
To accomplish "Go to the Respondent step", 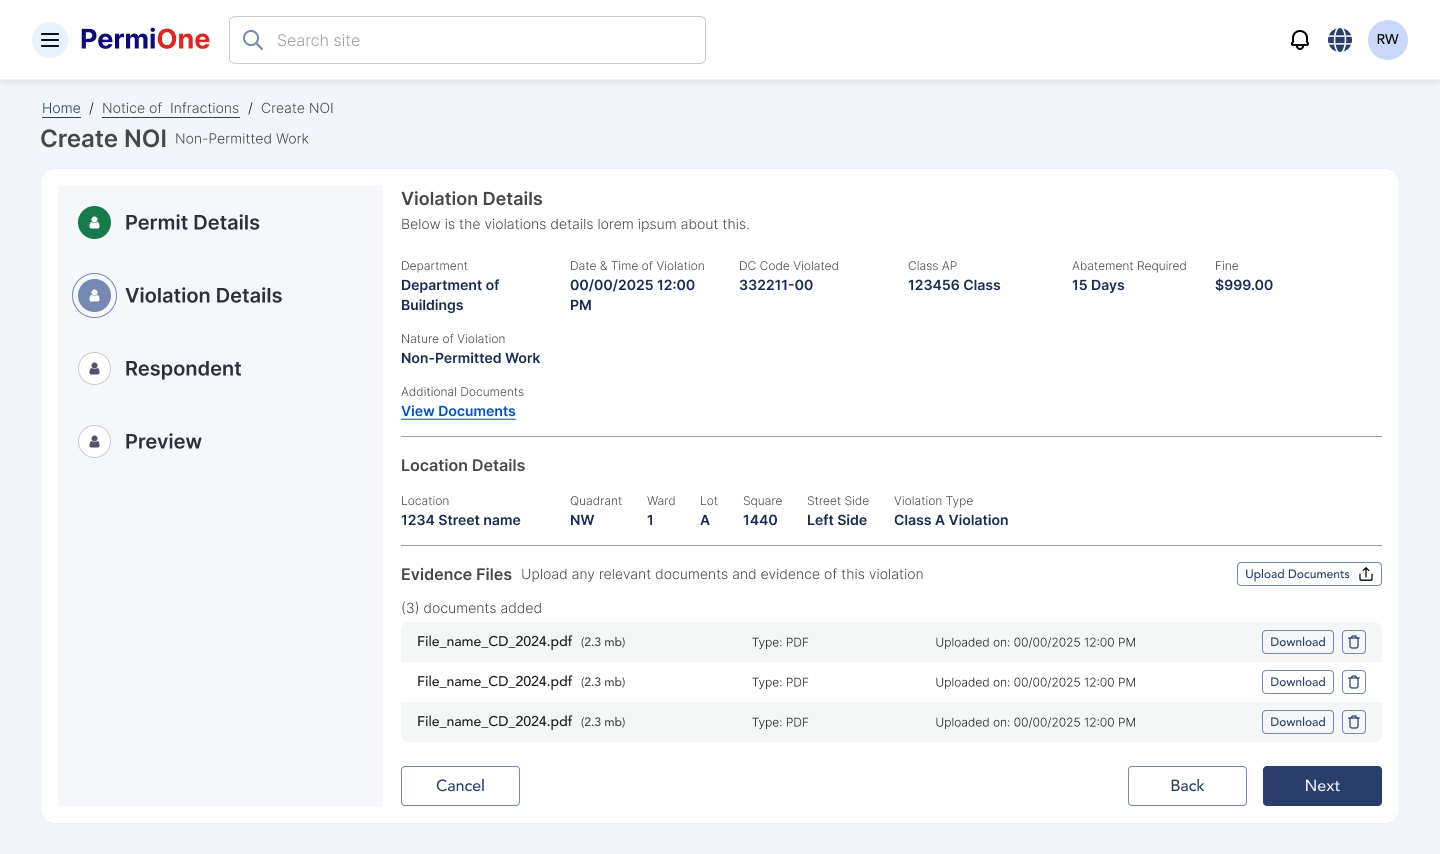I will click(182, 369).
